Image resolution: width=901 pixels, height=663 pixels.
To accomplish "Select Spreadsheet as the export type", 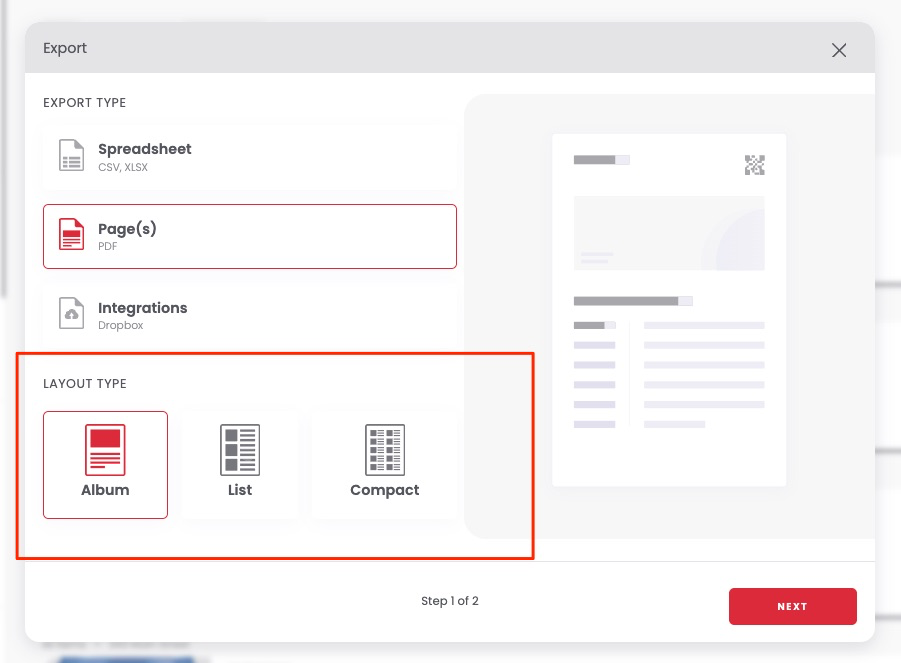I will [x=250, y=156].
